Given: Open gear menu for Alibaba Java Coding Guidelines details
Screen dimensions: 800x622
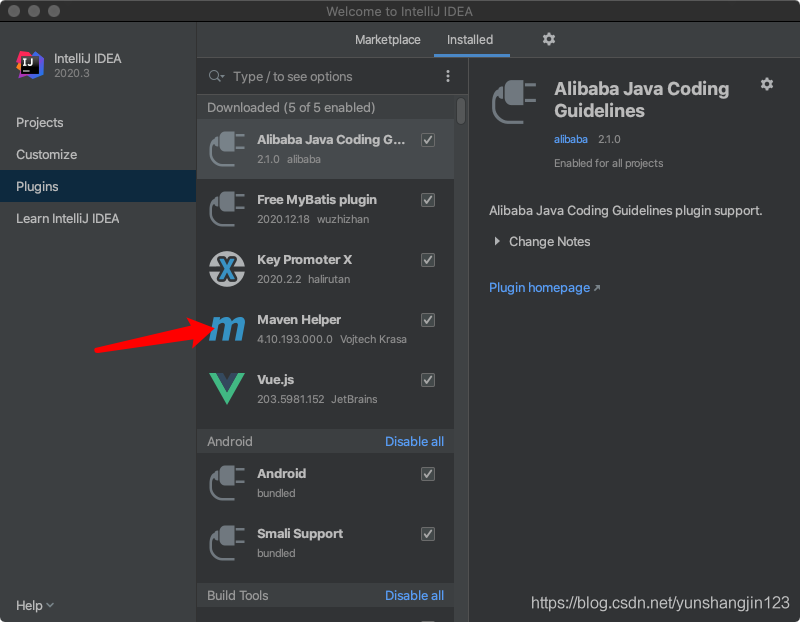Looking at the screenshot, I should click(x=766, y=84).
